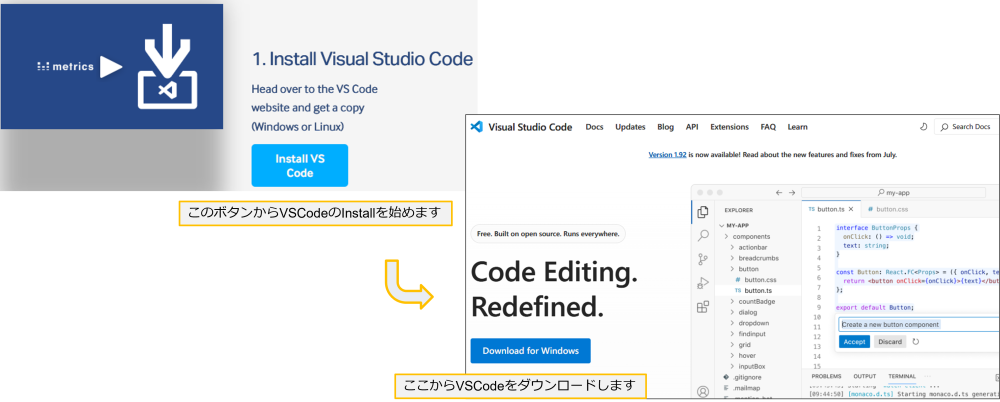Click '1. Install Visual Studio Code' heading

[x=363, y=59]
